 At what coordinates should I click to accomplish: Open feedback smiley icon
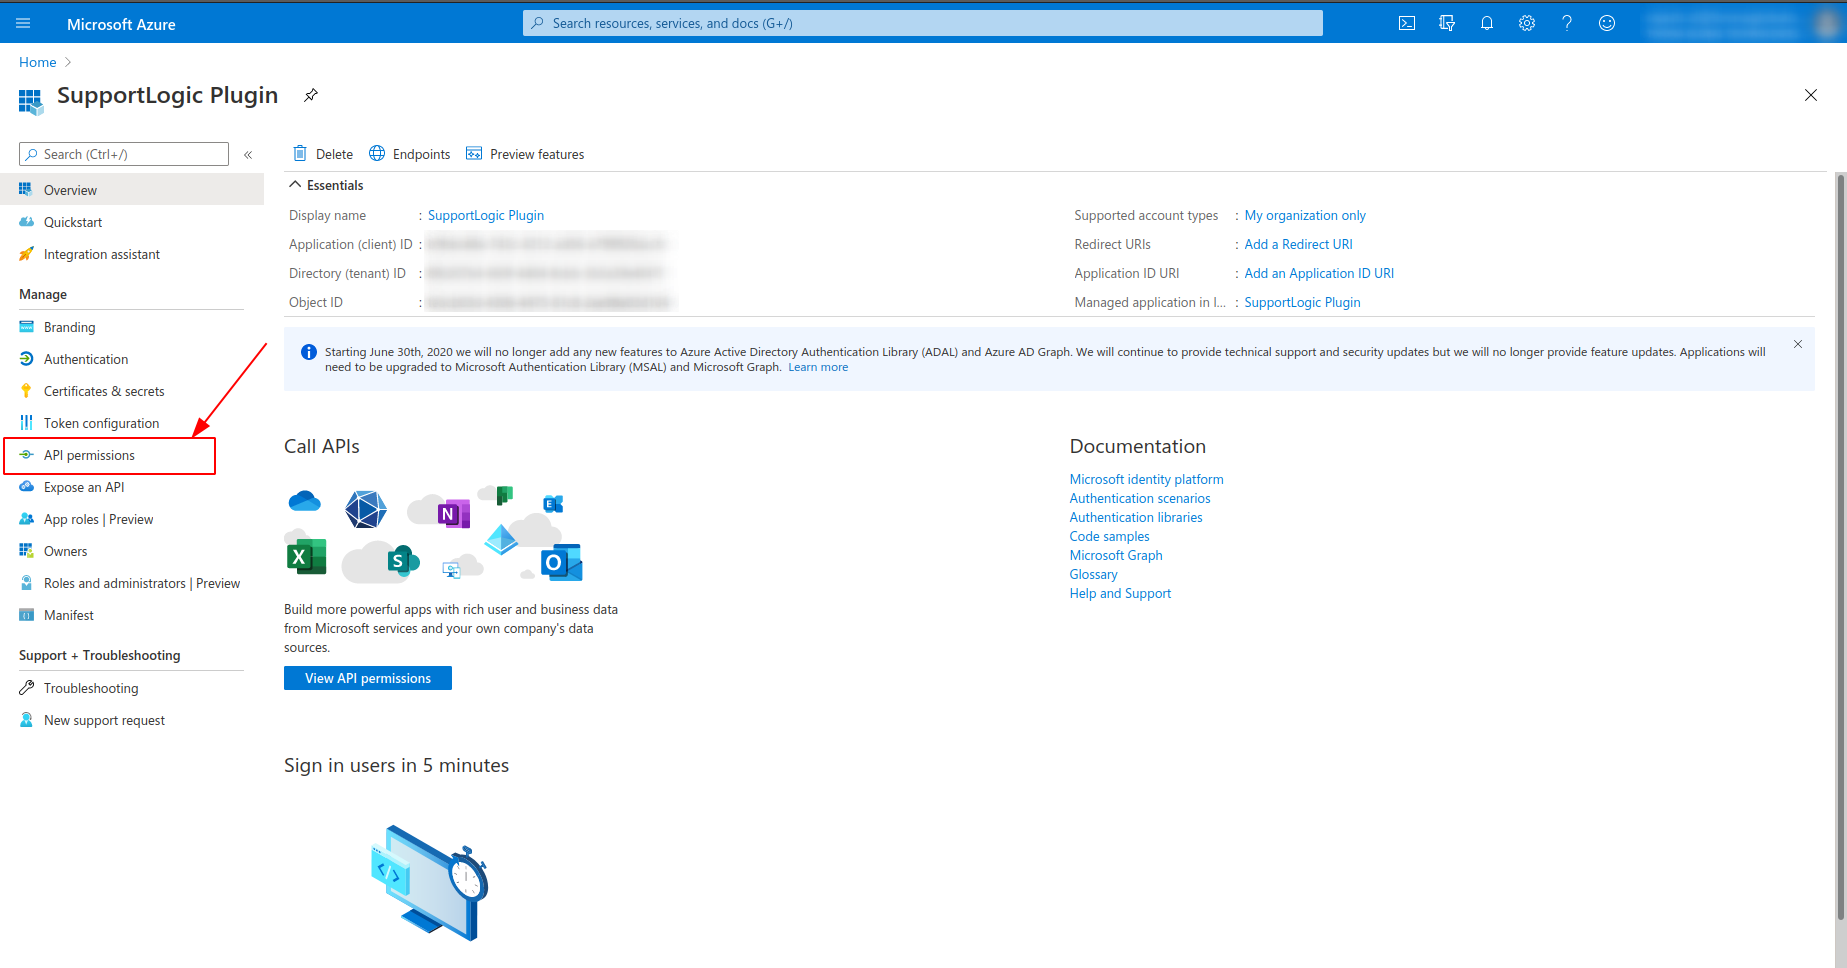[x=1607, y=23]
